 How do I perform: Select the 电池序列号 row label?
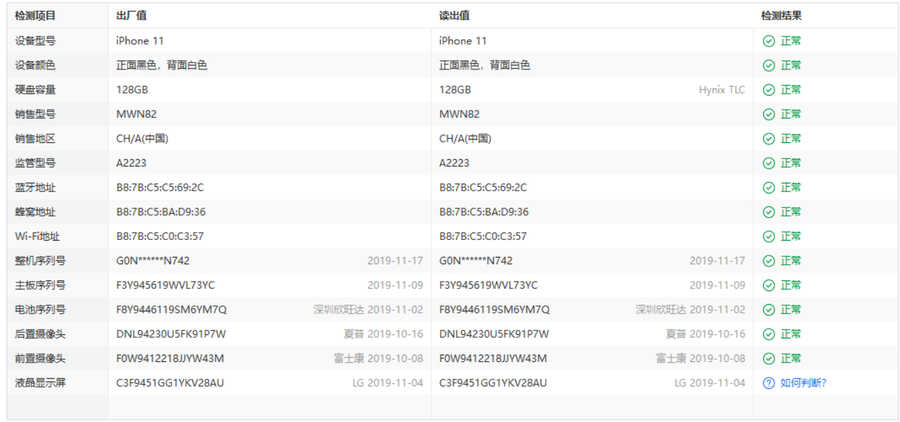coord(40,309)
